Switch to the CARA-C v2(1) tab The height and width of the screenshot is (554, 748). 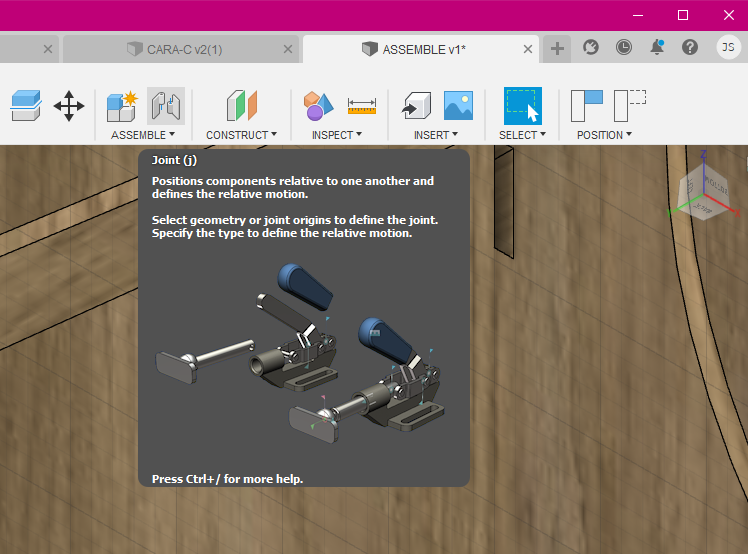[181, 49]
